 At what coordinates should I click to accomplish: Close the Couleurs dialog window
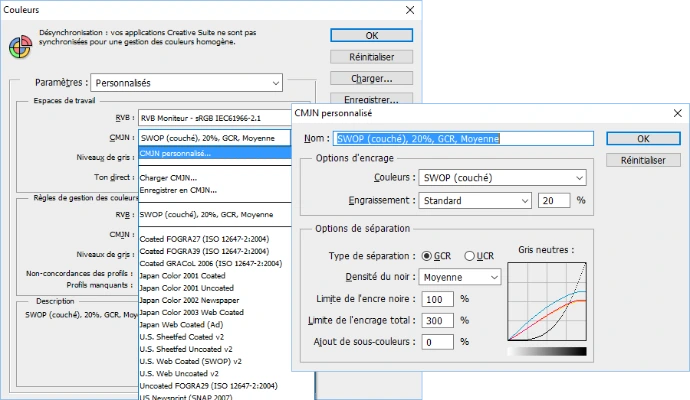[x=408, y=11]
